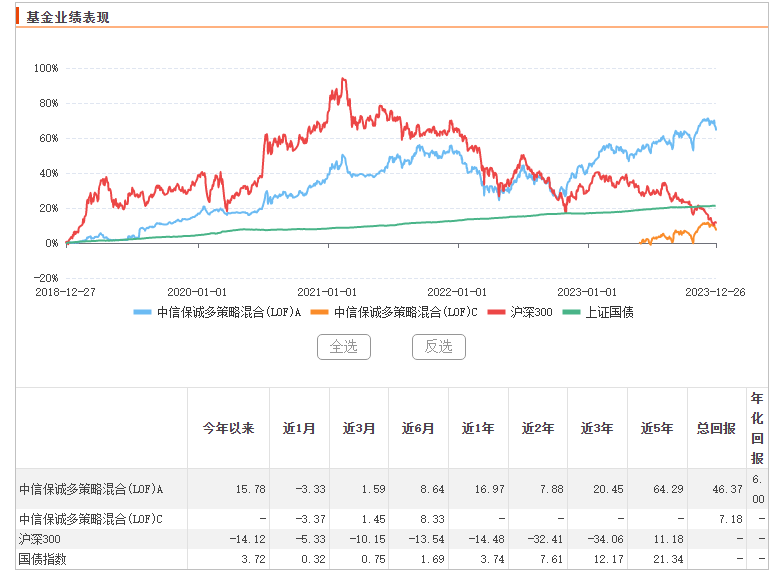Click the 12.17 three-year value for 国债指数
Screen dimensions: 771x572
609,560
